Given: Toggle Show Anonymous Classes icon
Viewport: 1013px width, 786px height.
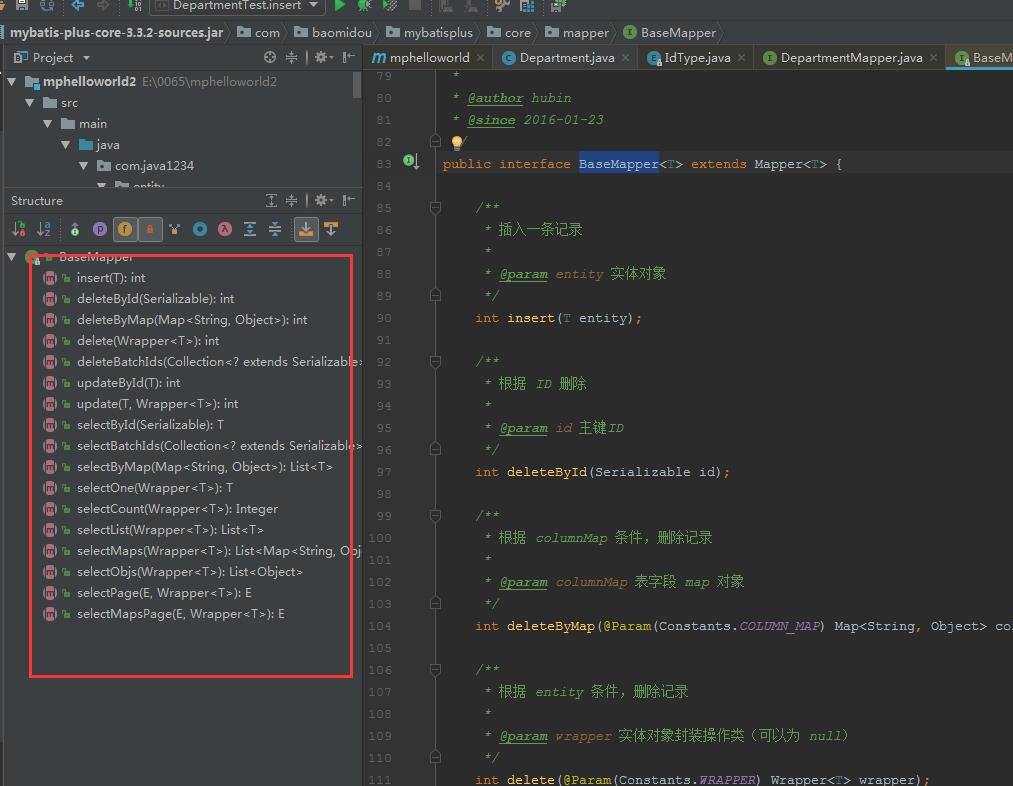Looking at the screenshot, I should (x=174, y=229).
